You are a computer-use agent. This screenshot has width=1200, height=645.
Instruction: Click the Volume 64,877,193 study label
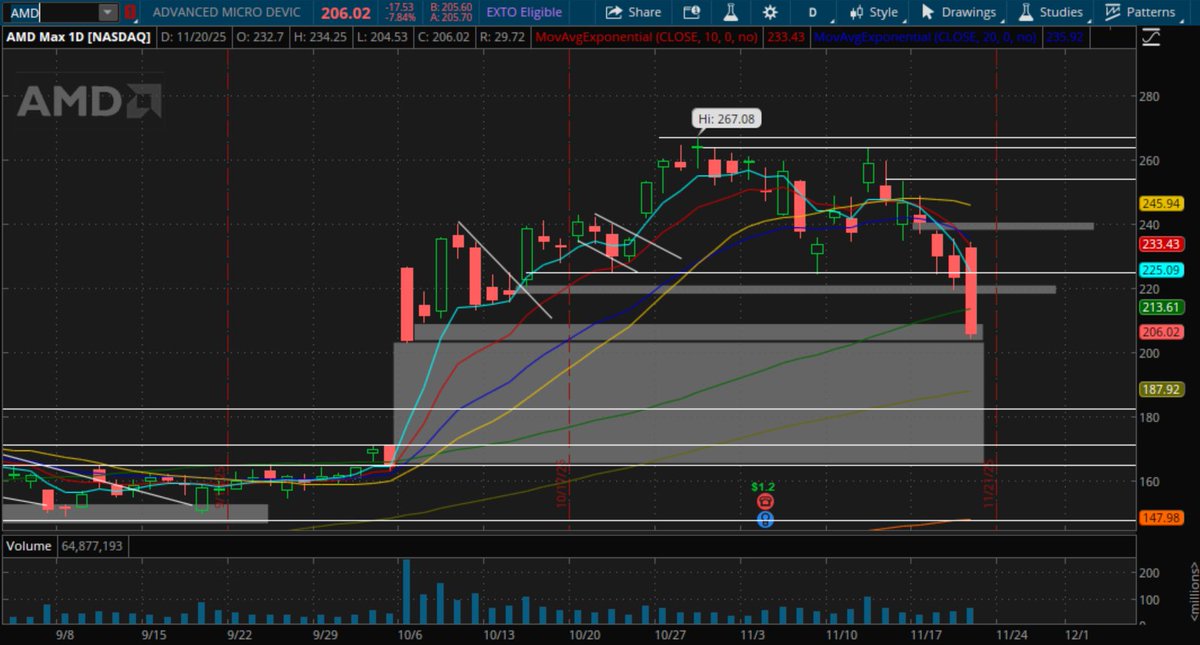67,546
